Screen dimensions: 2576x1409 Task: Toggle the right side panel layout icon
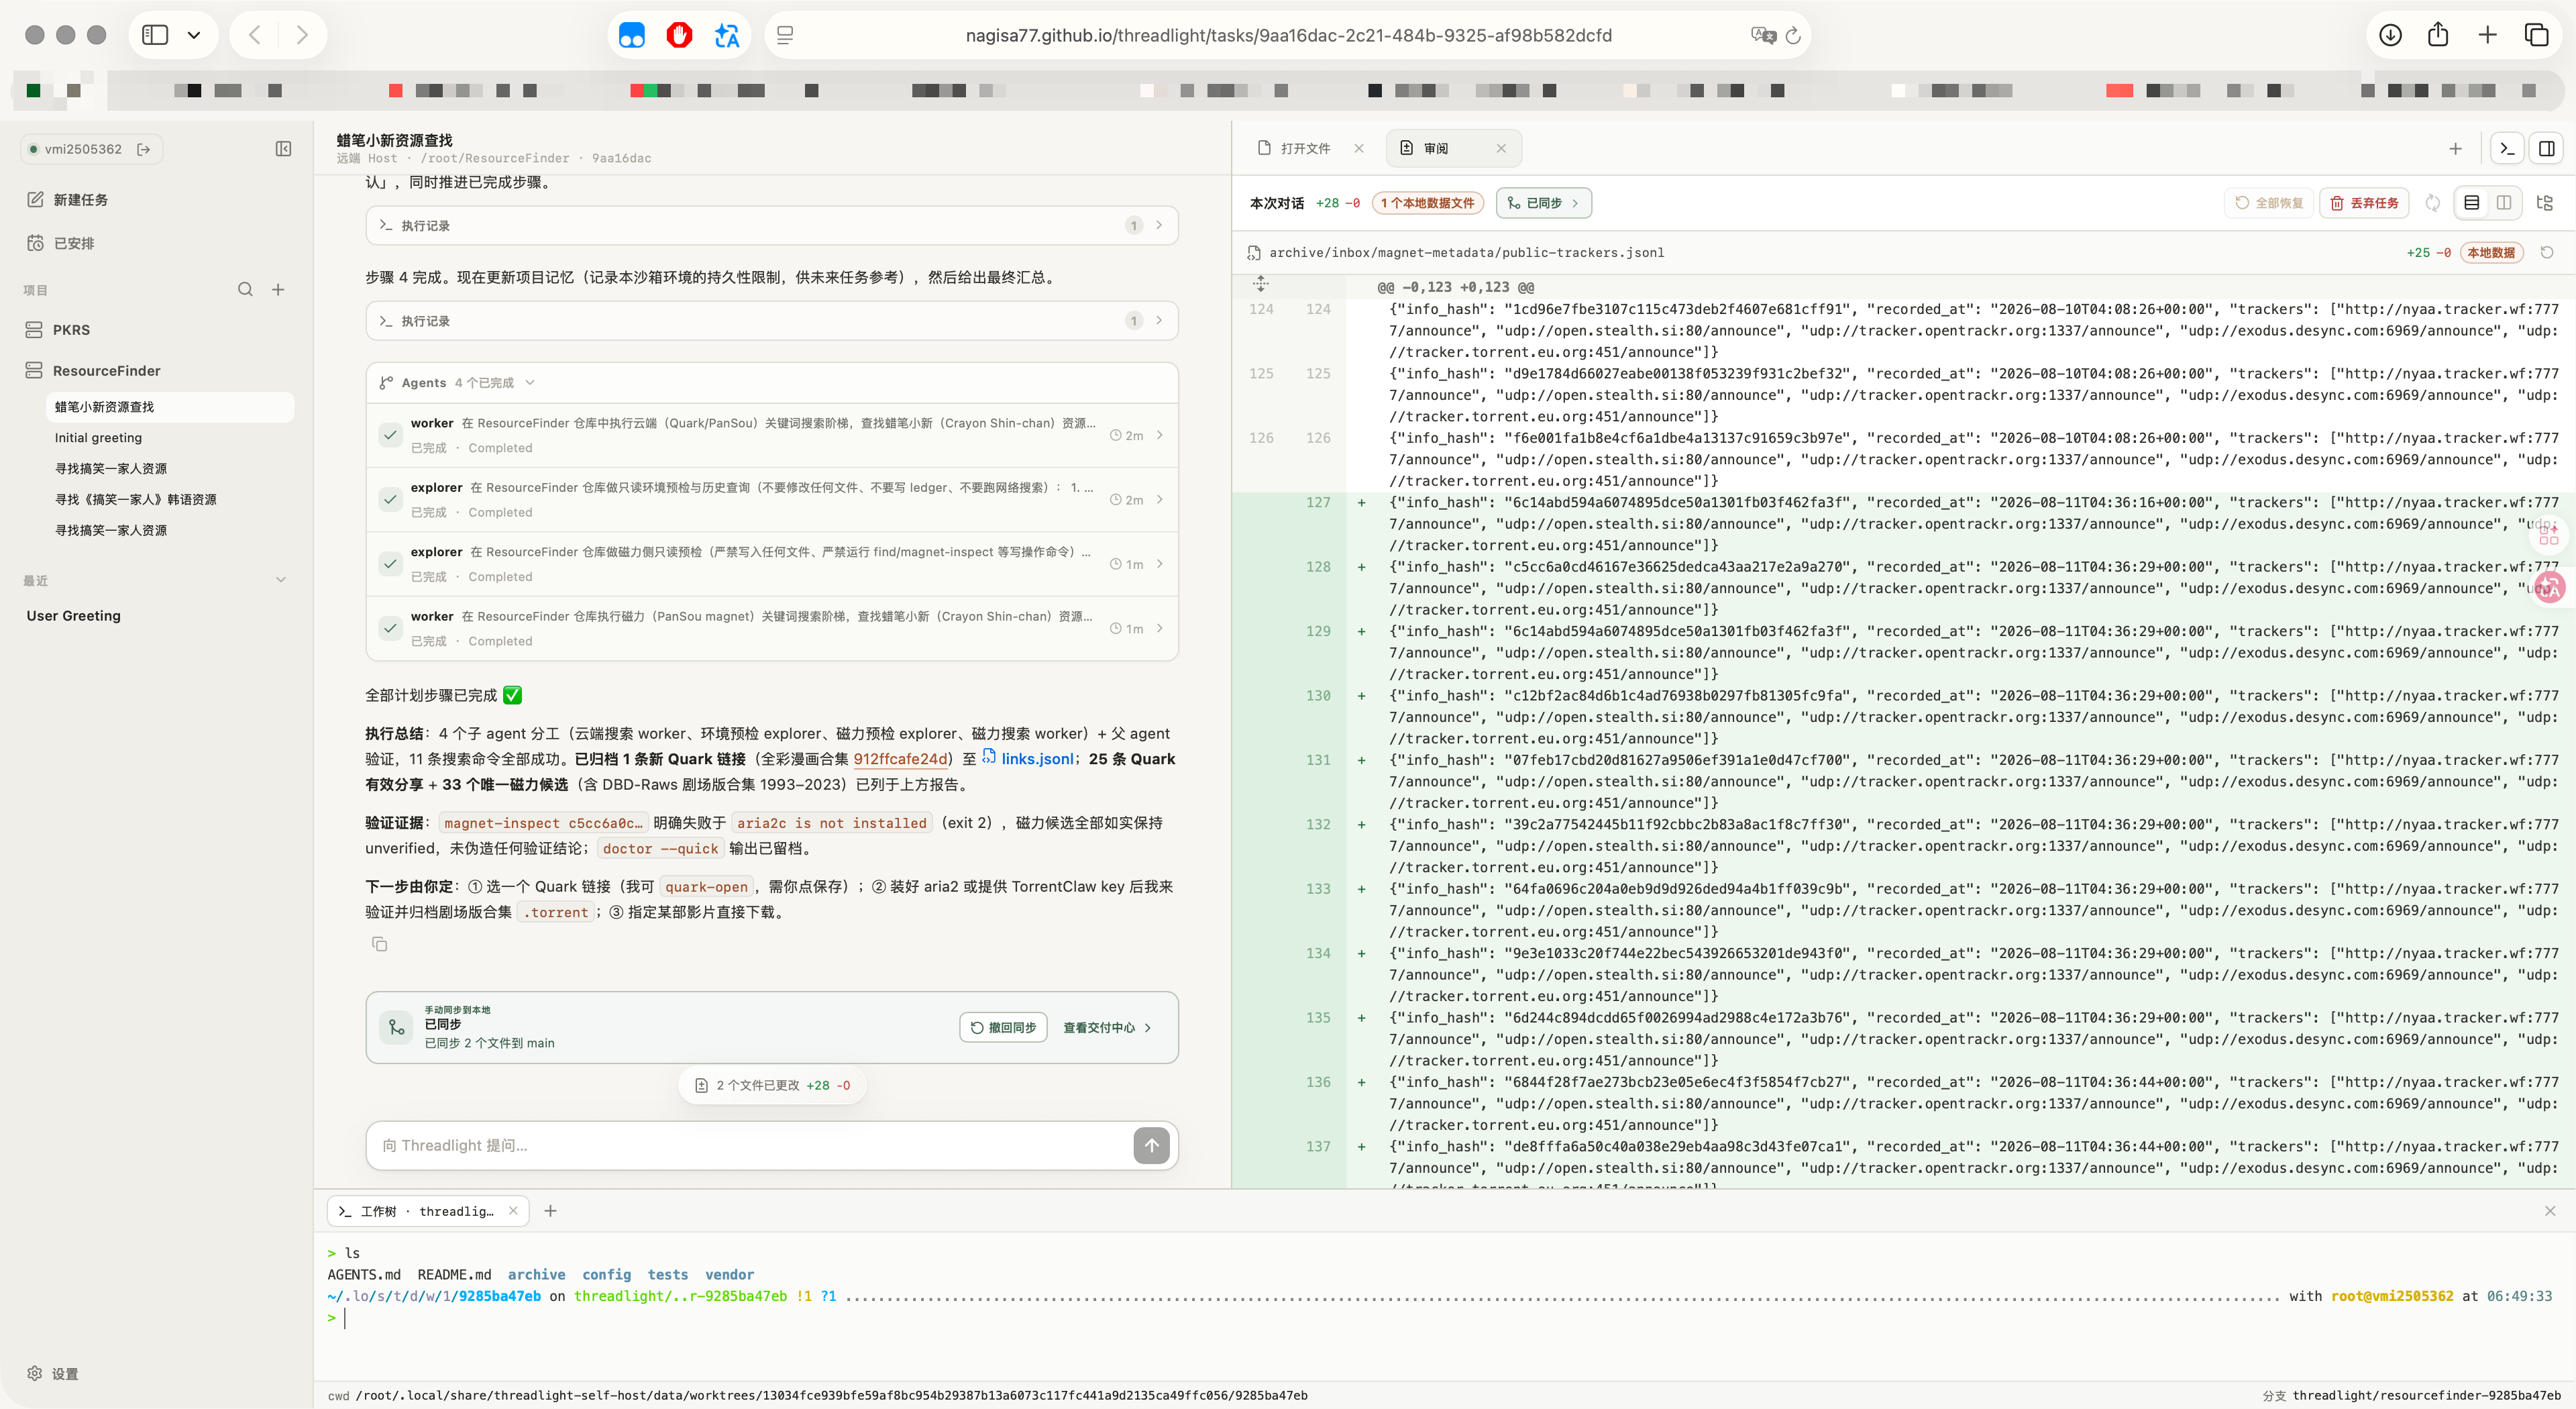coord(2547,149)
